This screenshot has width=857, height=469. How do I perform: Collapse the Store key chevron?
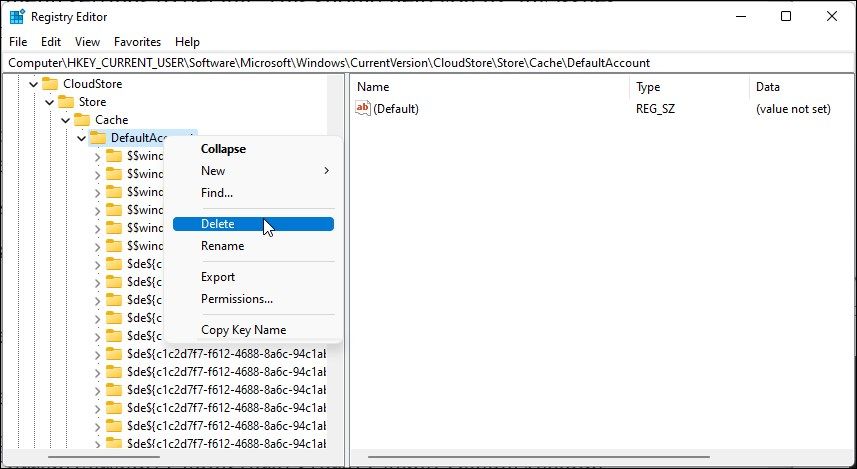pyautogui.click(x=49, y=102)
